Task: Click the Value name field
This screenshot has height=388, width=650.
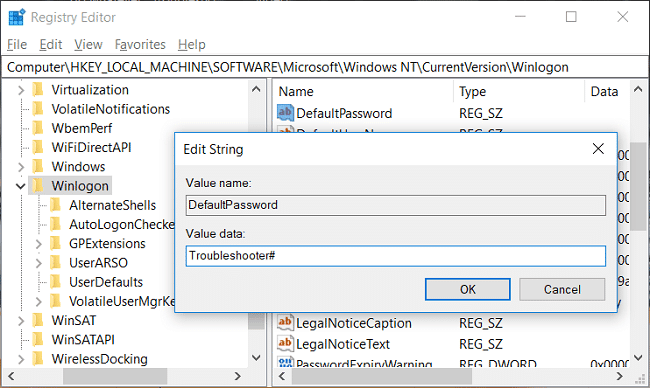Action: (395, 205)
